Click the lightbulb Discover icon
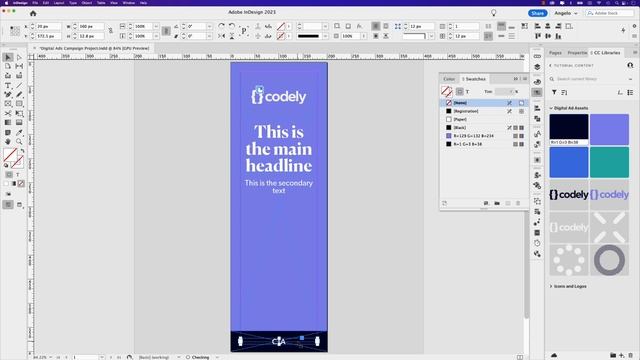The image size is (640, 360). click(493, 13)
